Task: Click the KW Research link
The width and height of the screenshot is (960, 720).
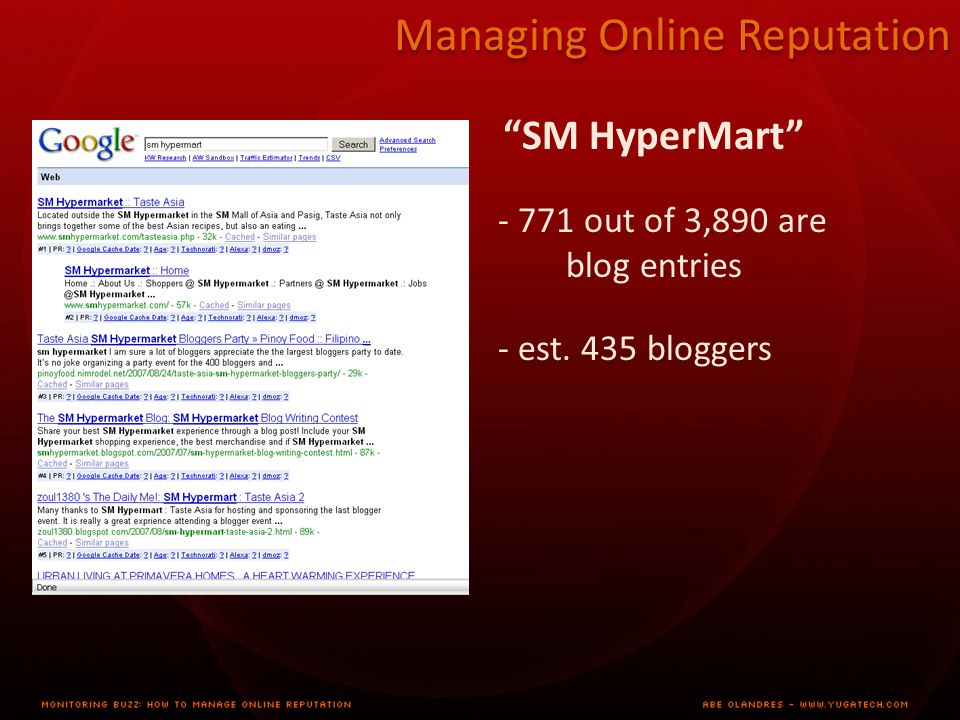Action: (x=165, y=158)
